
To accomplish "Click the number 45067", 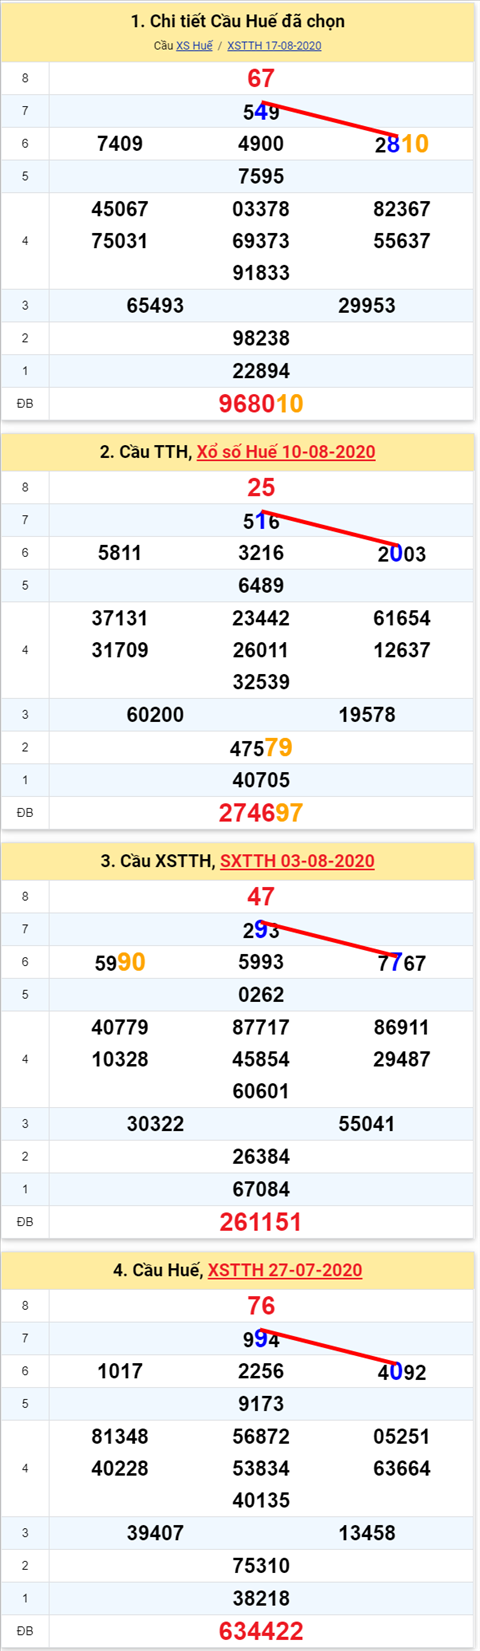I will pos(120,209).
